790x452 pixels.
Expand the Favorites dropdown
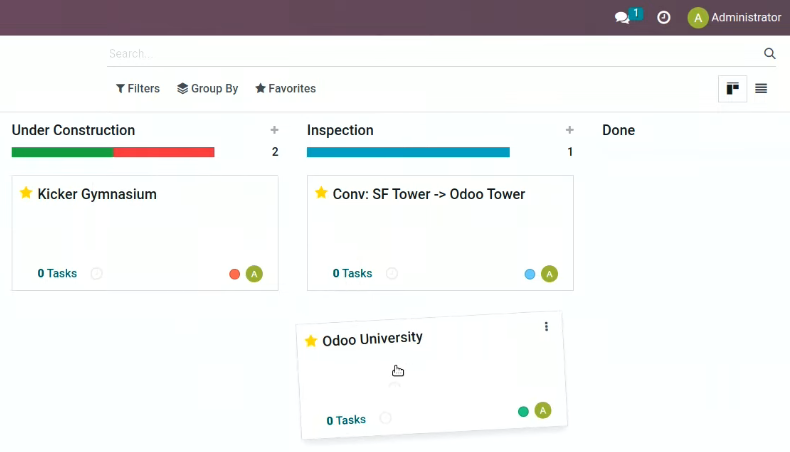point(285,89)
